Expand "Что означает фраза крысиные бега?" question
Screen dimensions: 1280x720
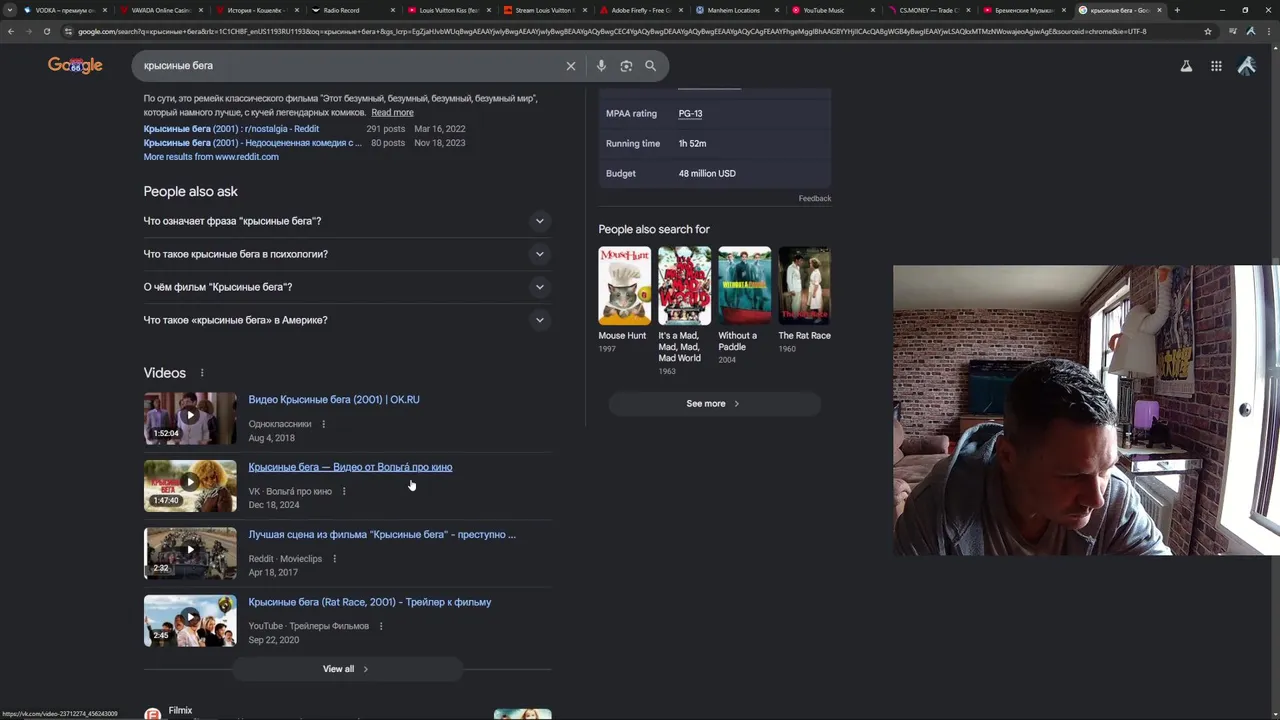tap(347, 221)
